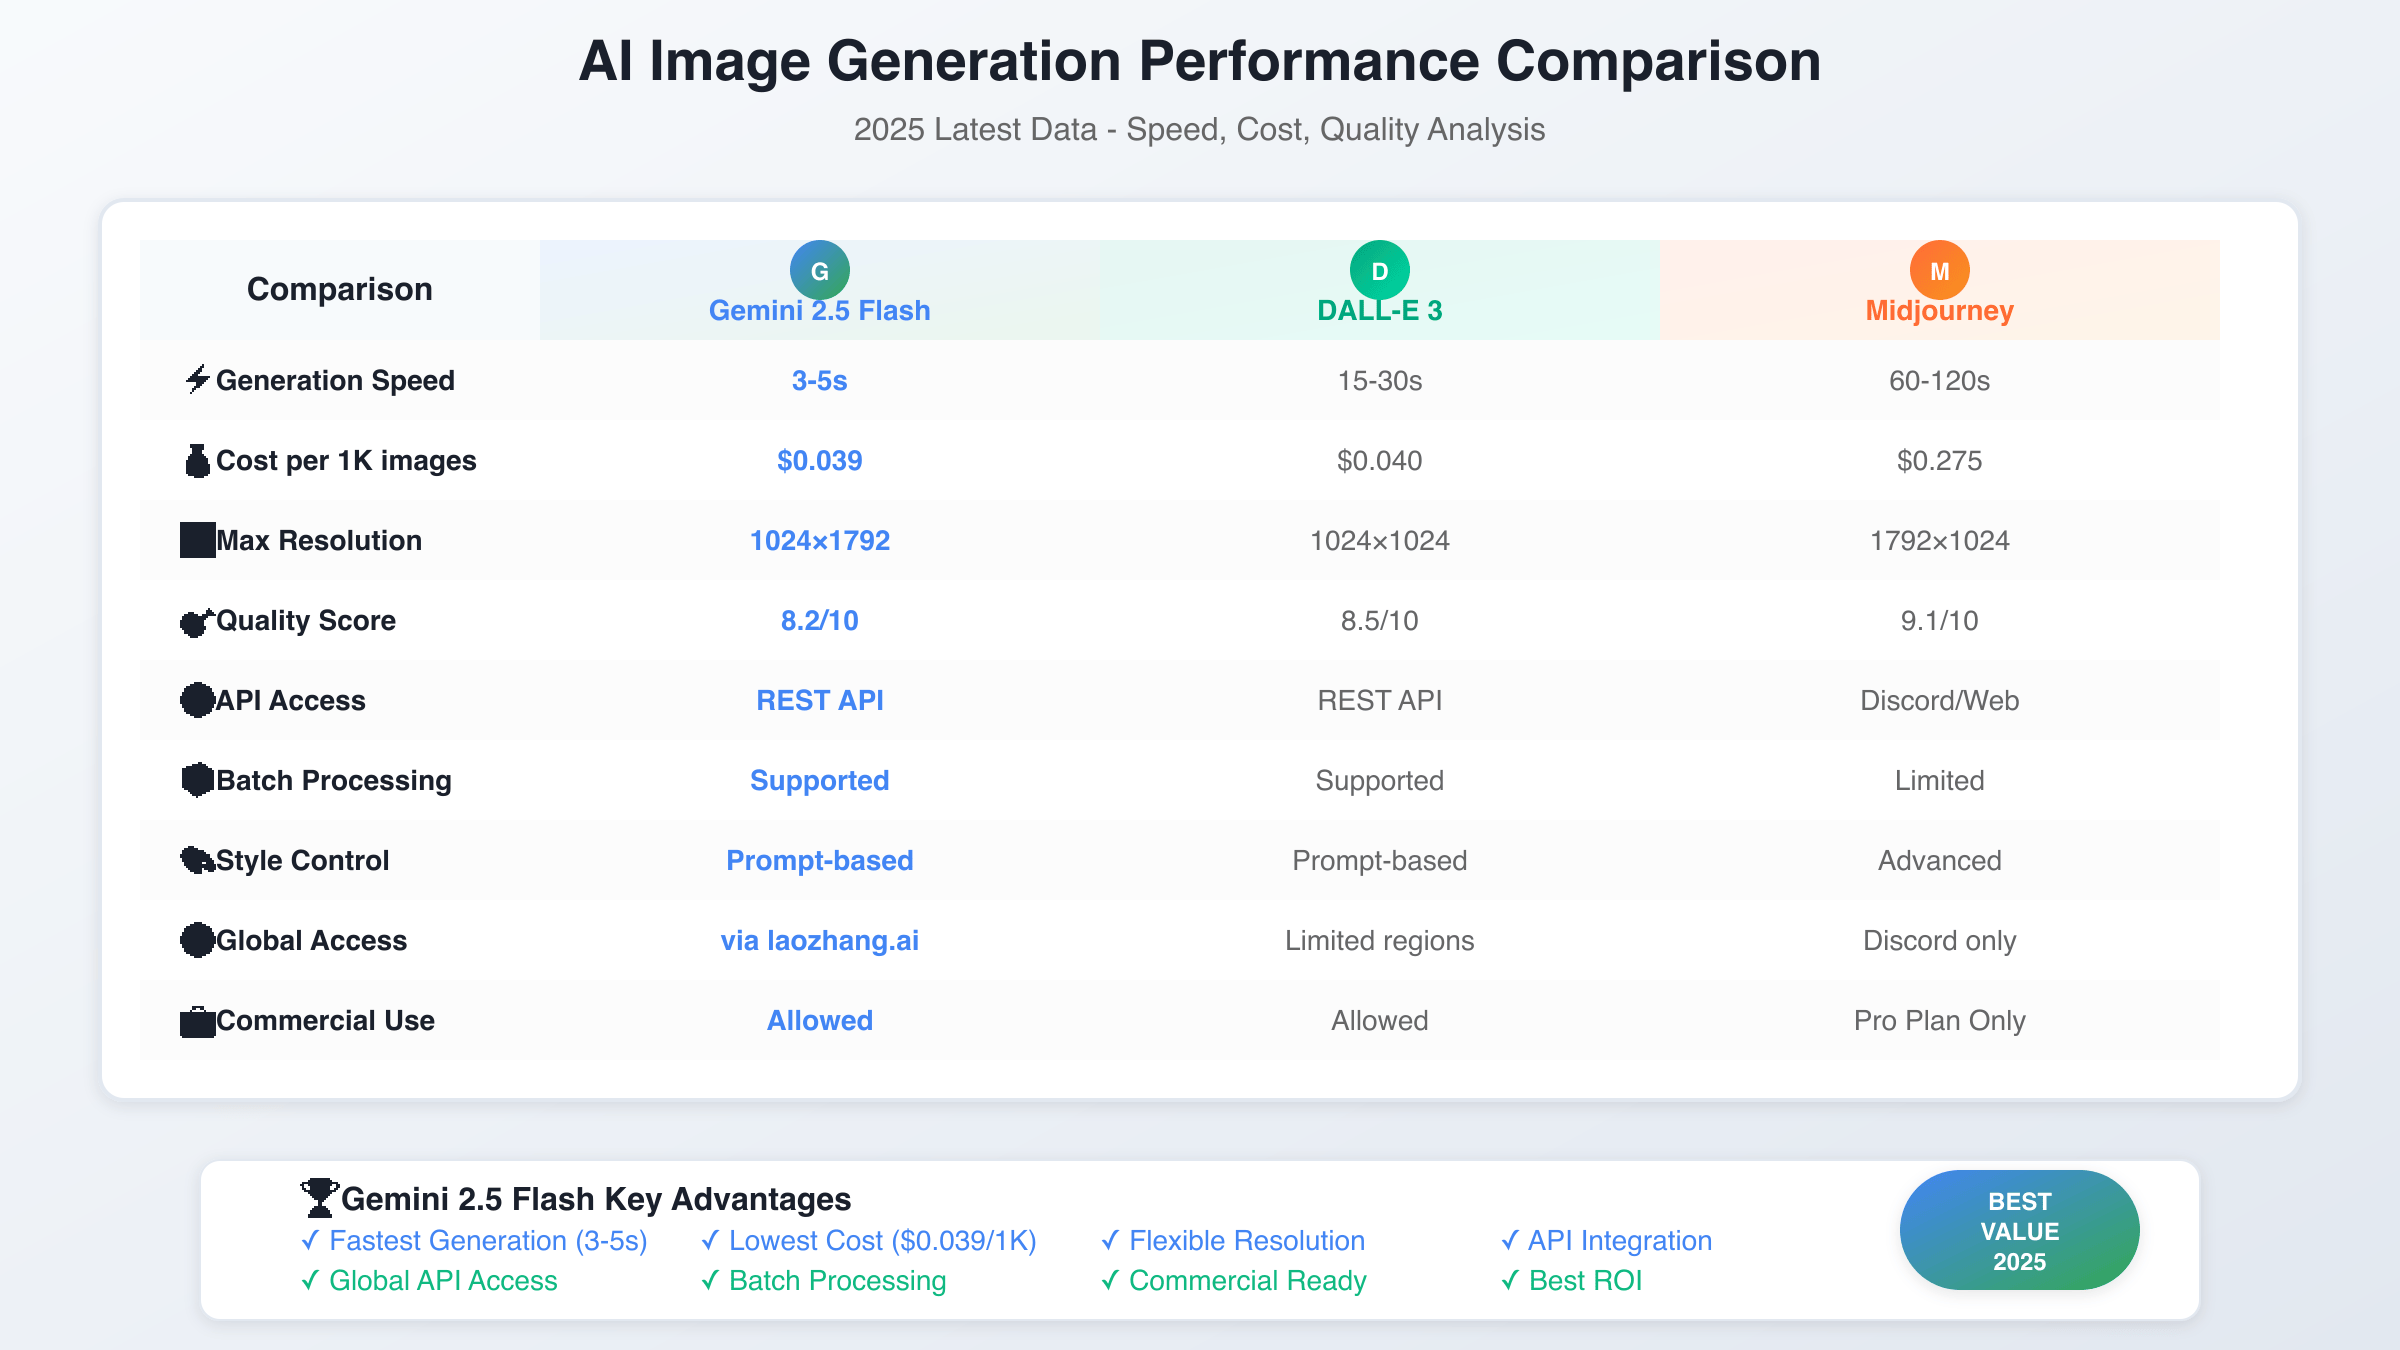Image resolution: width=2400 pixels, height=1350 pixels.
Task: Click the AI Image Generation Performance Comparison title
Action: (x=1200, y=61)
